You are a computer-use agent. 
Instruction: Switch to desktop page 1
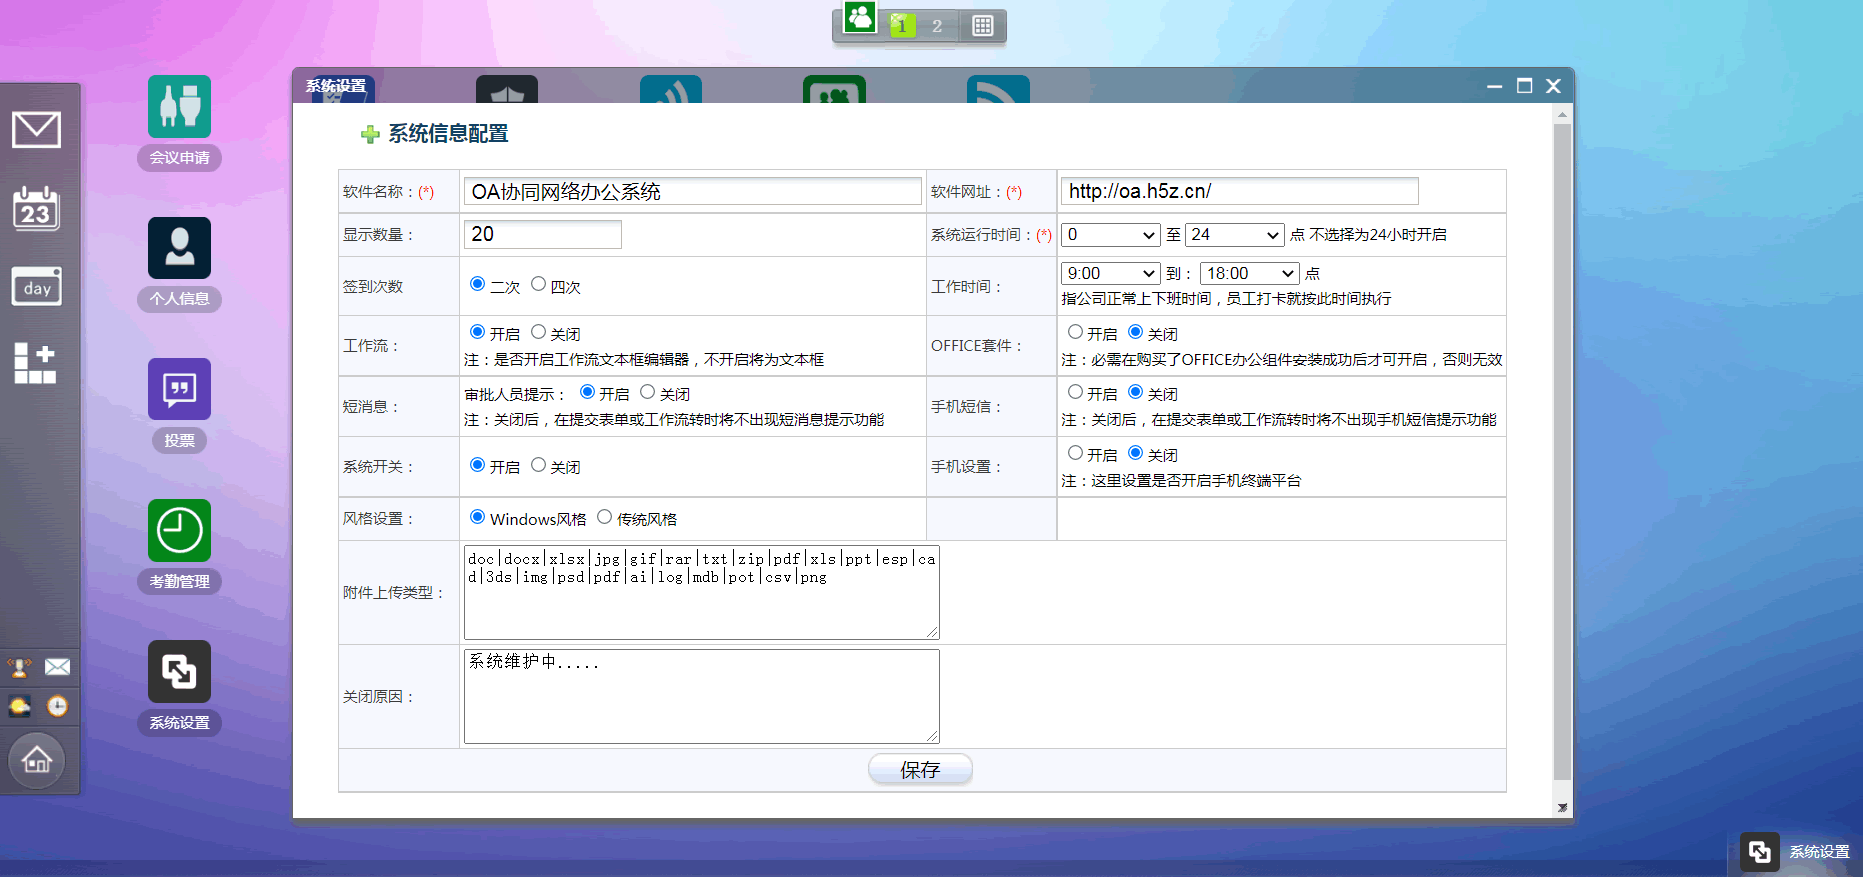coord(902,26)
